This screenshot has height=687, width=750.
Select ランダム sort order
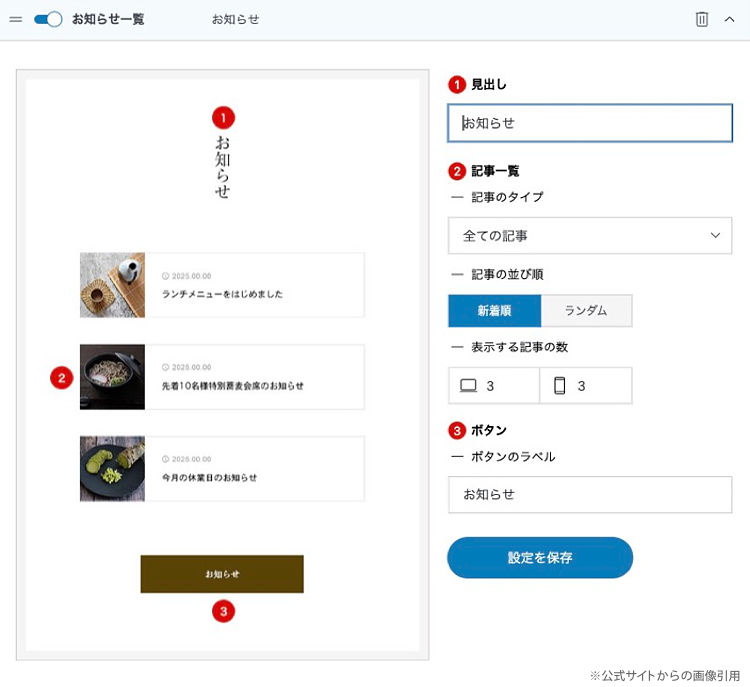pyautogui.click(x=586, y=311)
